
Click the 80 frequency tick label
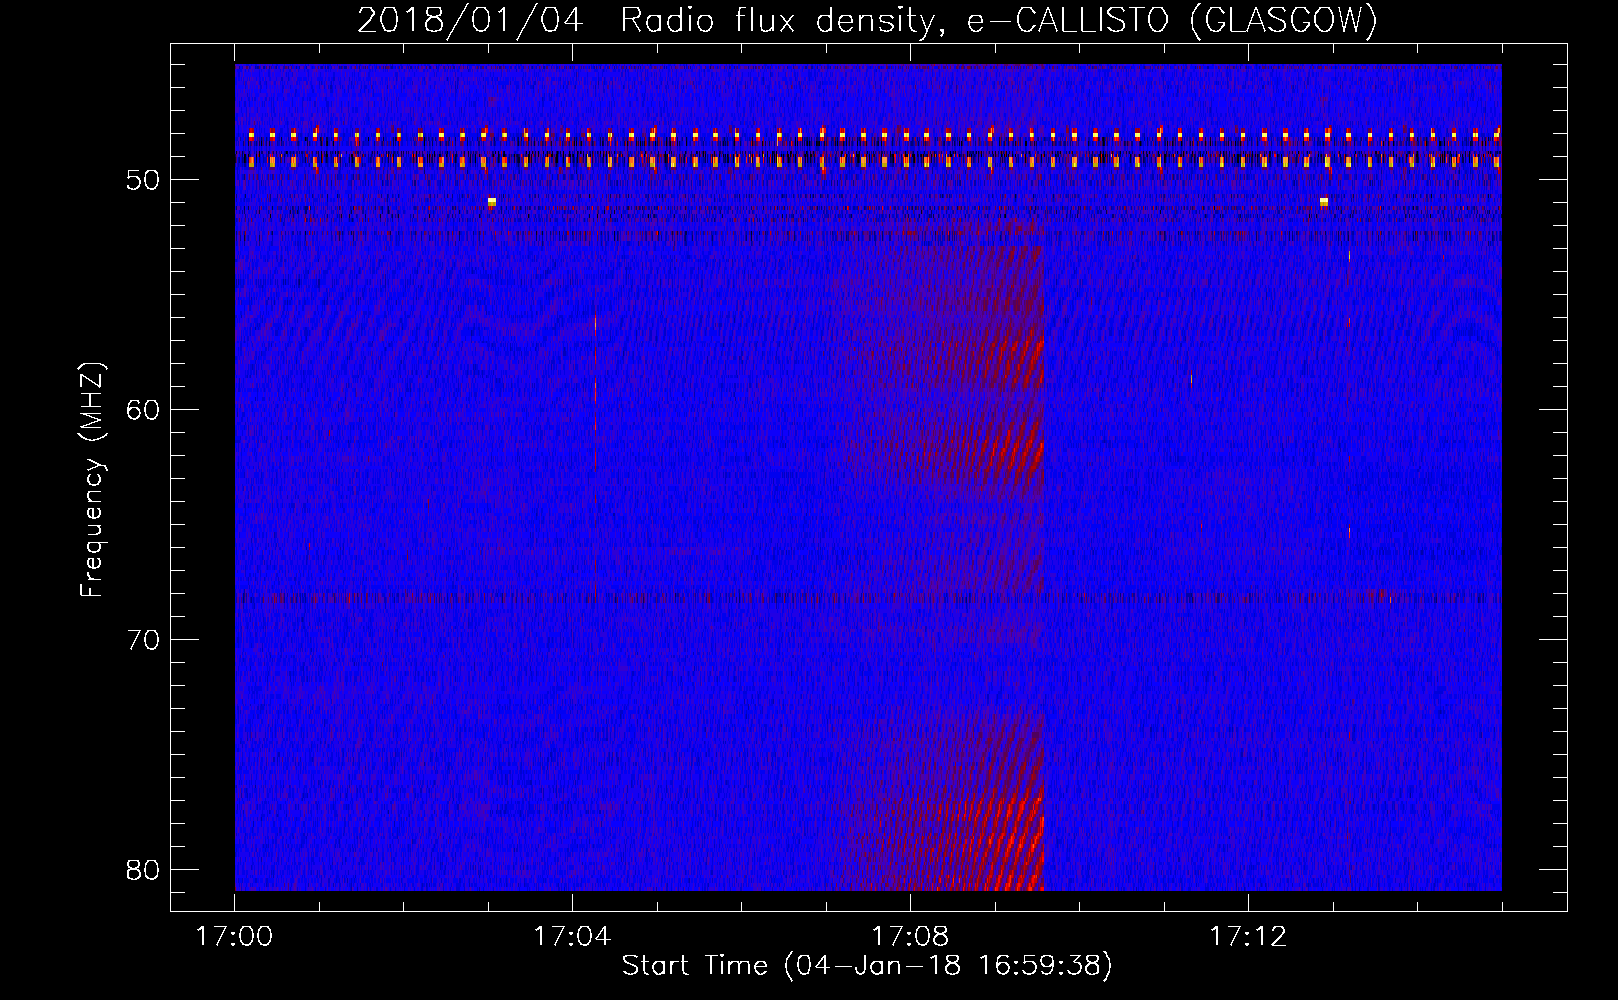[x=143, y=870]
